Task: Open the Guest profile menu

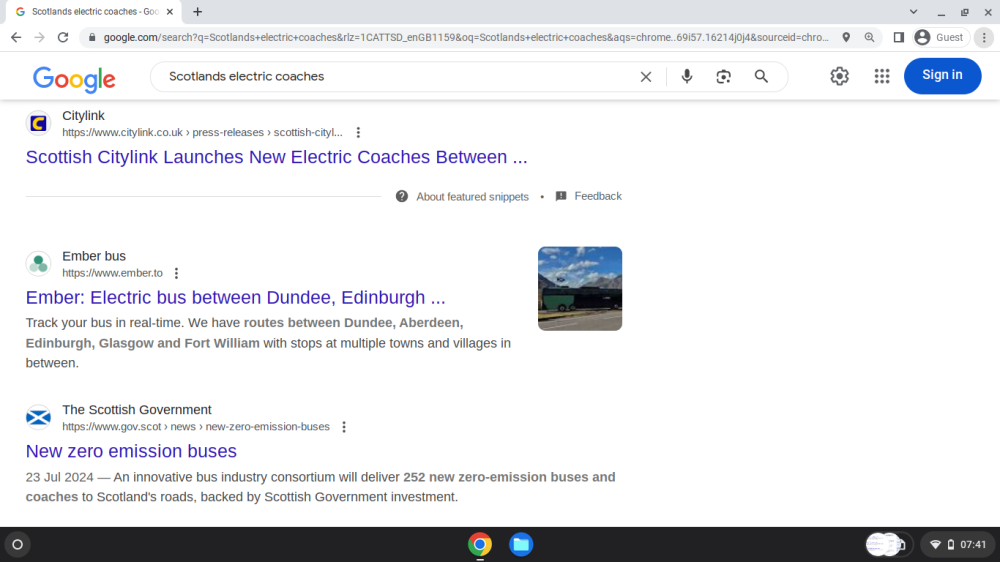Action: 939,38
